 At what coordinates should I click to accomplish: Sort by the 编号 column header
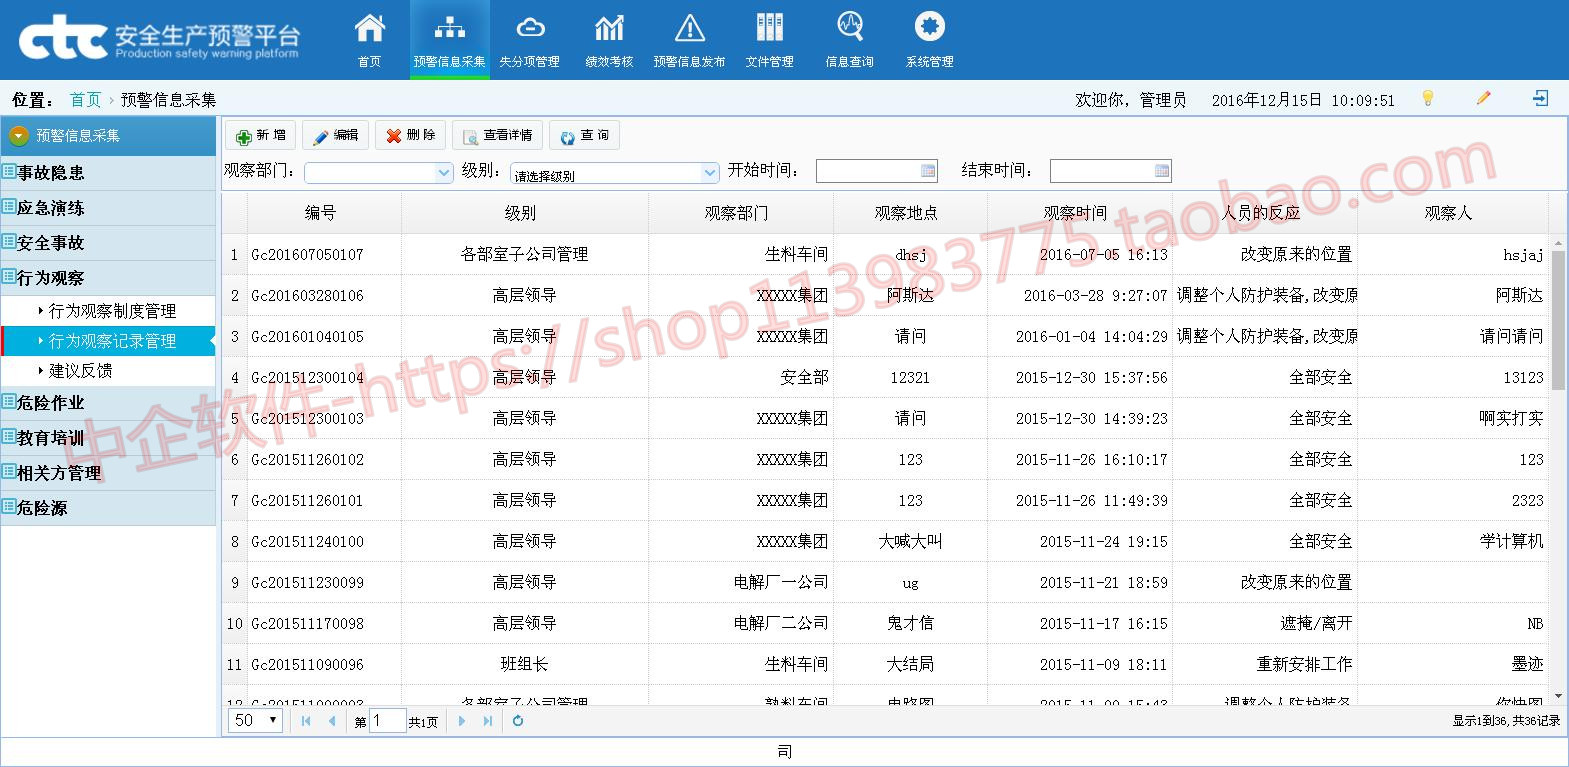(324, 213)
